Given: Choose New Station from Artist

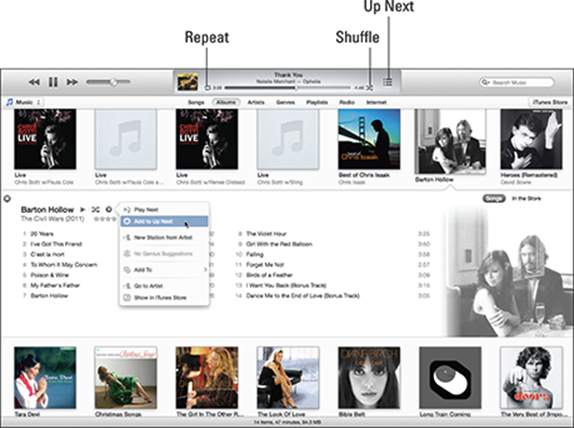Looking at the screenshot, I should click(164, 238).
